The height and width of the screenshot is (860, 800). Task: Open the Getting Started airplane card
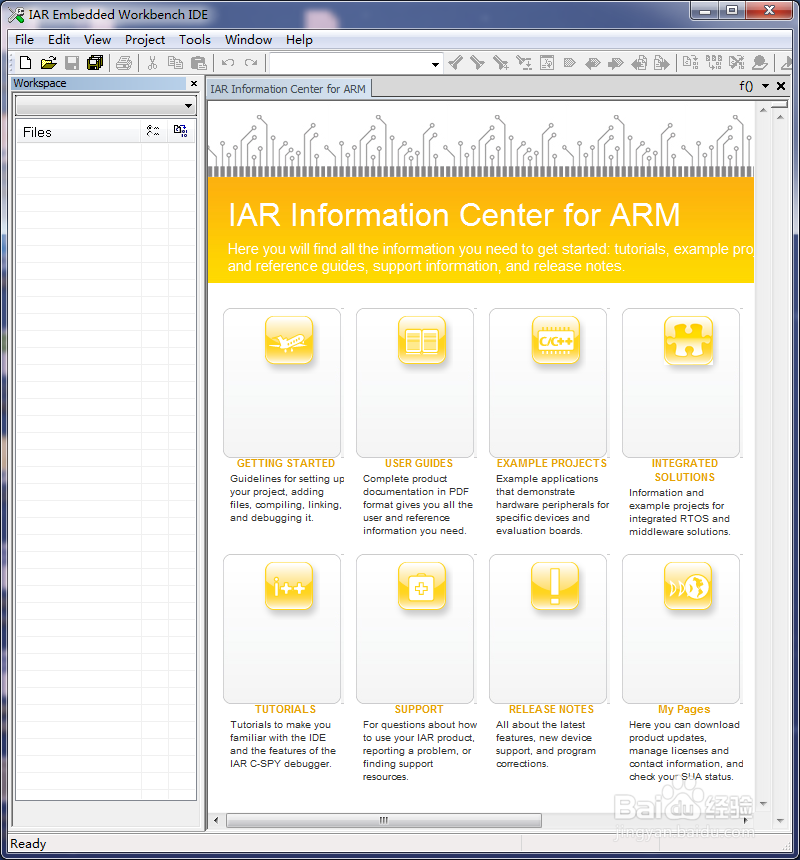(x=283, y=383)
